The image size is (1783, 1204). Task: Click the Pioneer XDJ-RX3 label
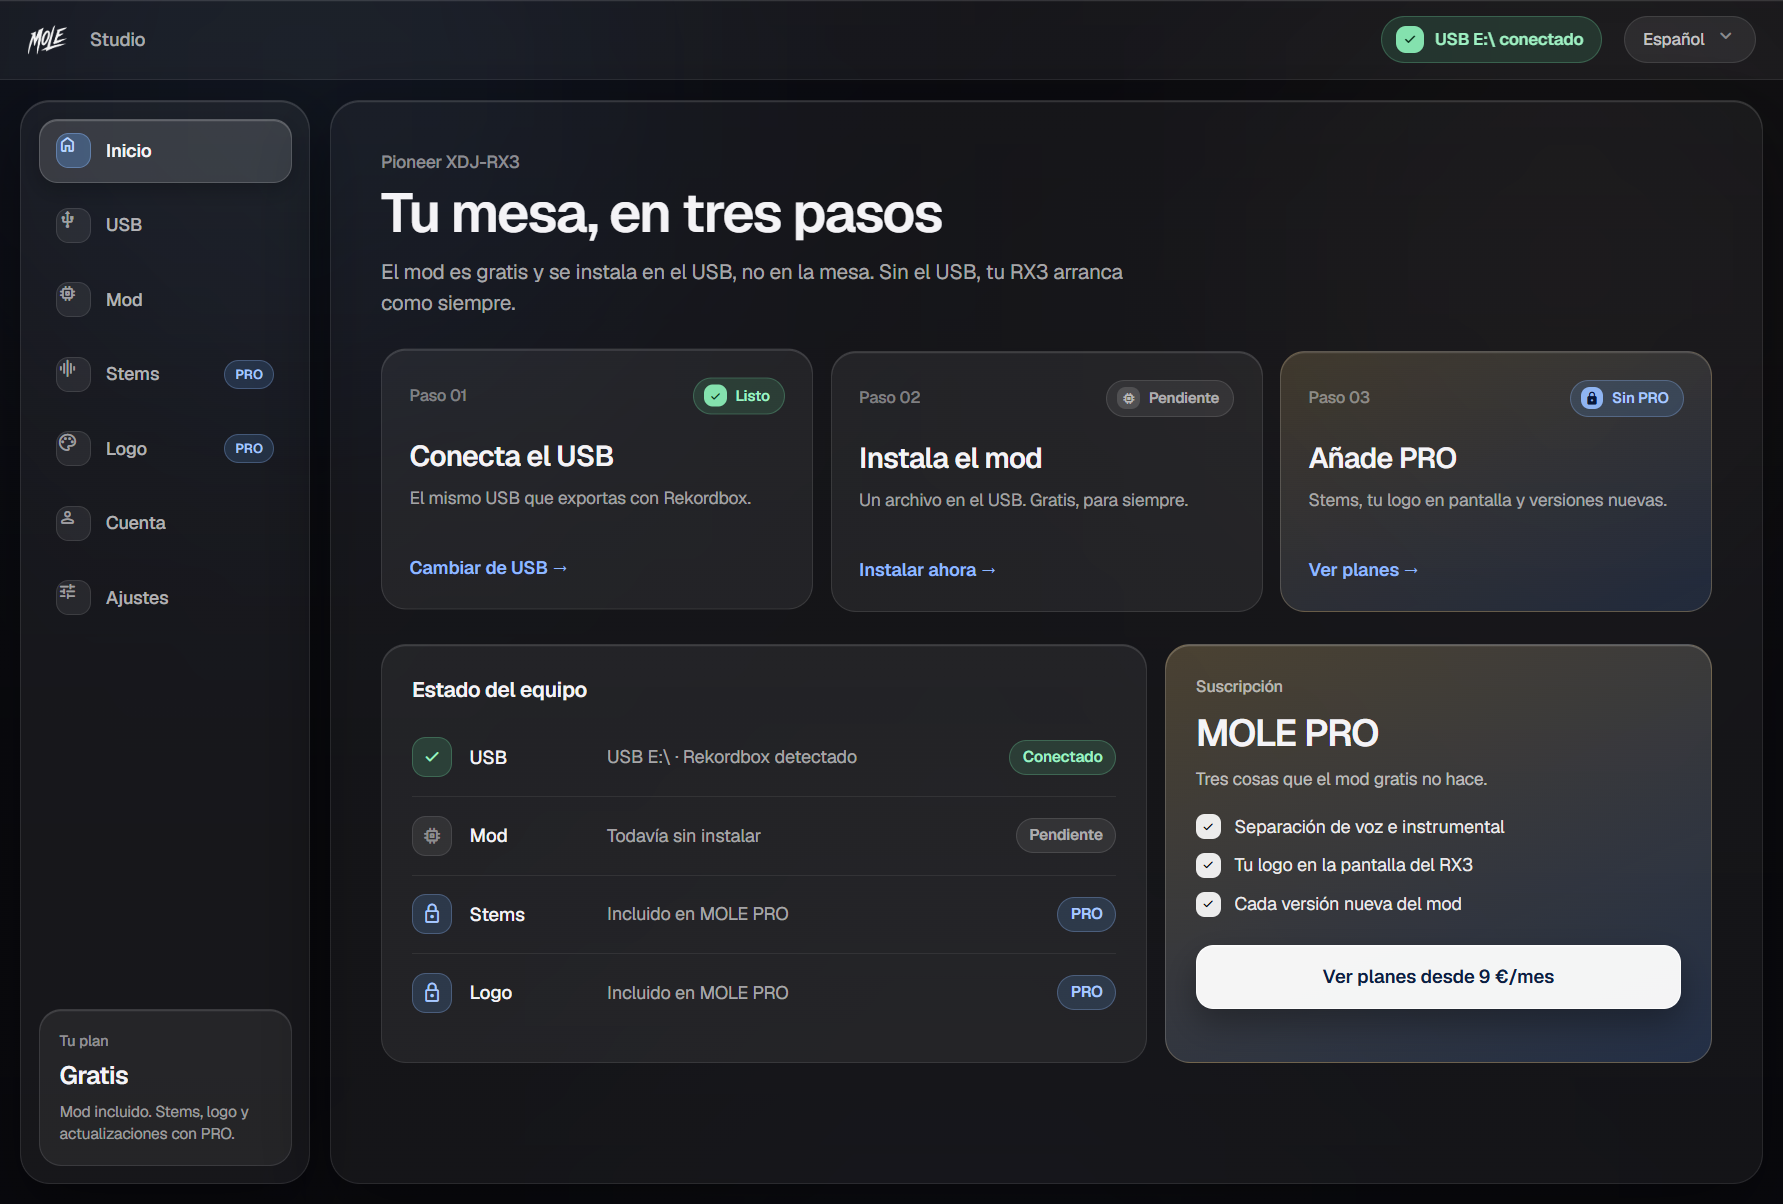coord(450,162)
